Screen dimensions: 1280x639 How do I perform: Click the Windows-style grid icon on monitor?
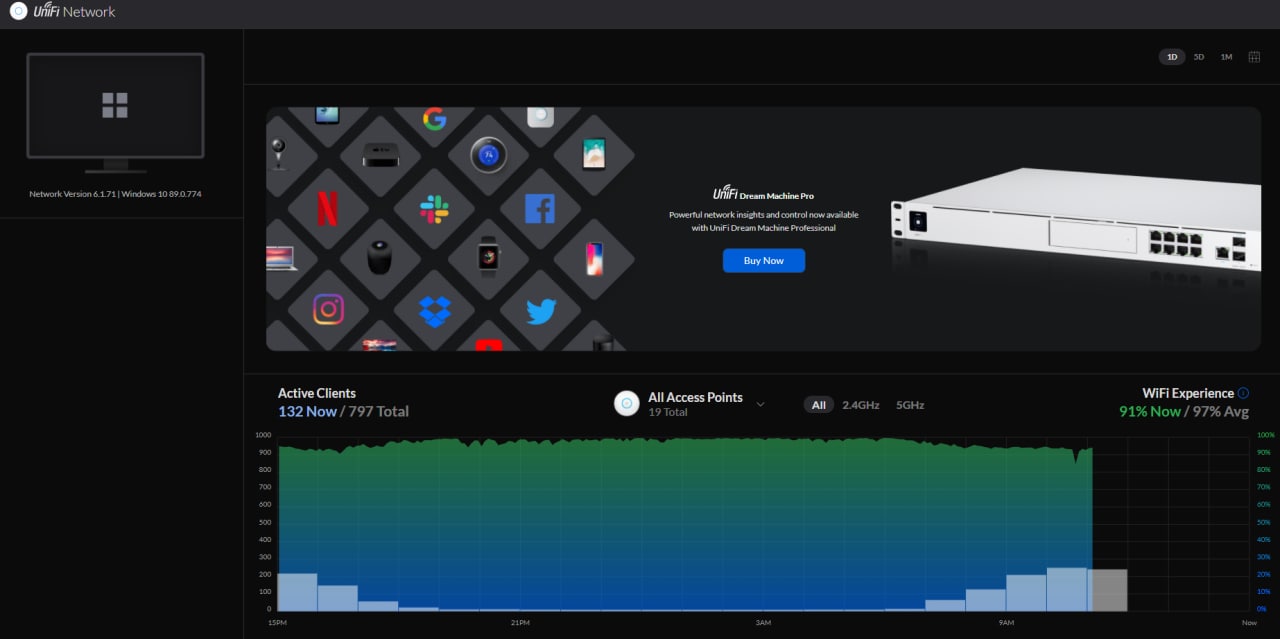pos(115,105)
